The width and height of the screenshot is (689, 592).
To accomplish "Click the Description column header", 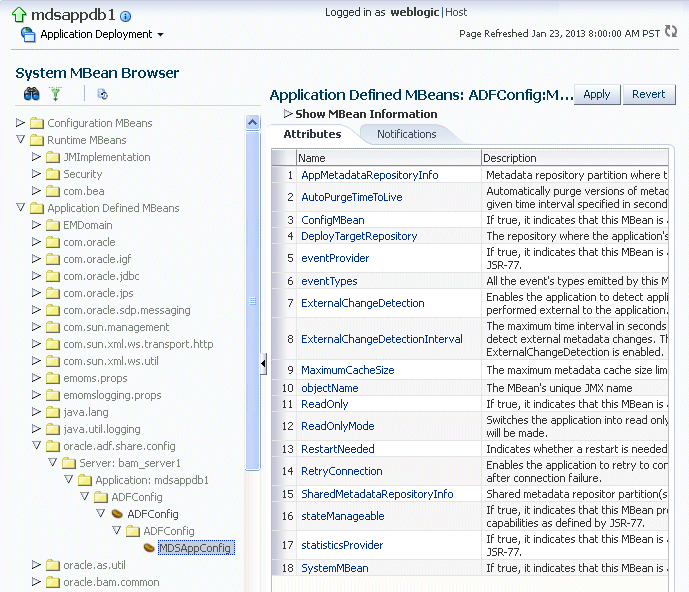I will point(575,158).
